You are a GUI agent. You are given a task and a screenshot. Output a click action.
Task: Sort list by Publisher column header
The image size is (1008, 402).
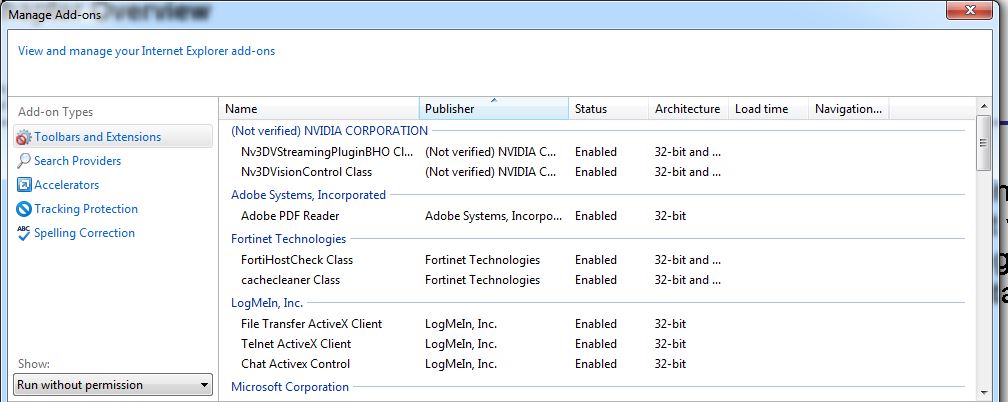(x=494, y=109)
